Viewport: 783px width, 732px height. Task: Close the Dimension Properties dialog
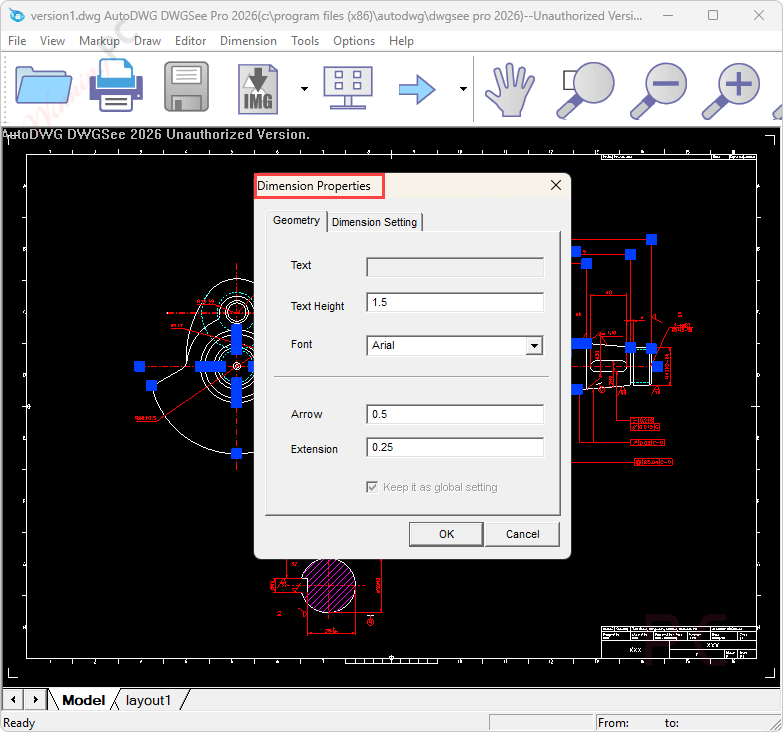tap(556, 185)
